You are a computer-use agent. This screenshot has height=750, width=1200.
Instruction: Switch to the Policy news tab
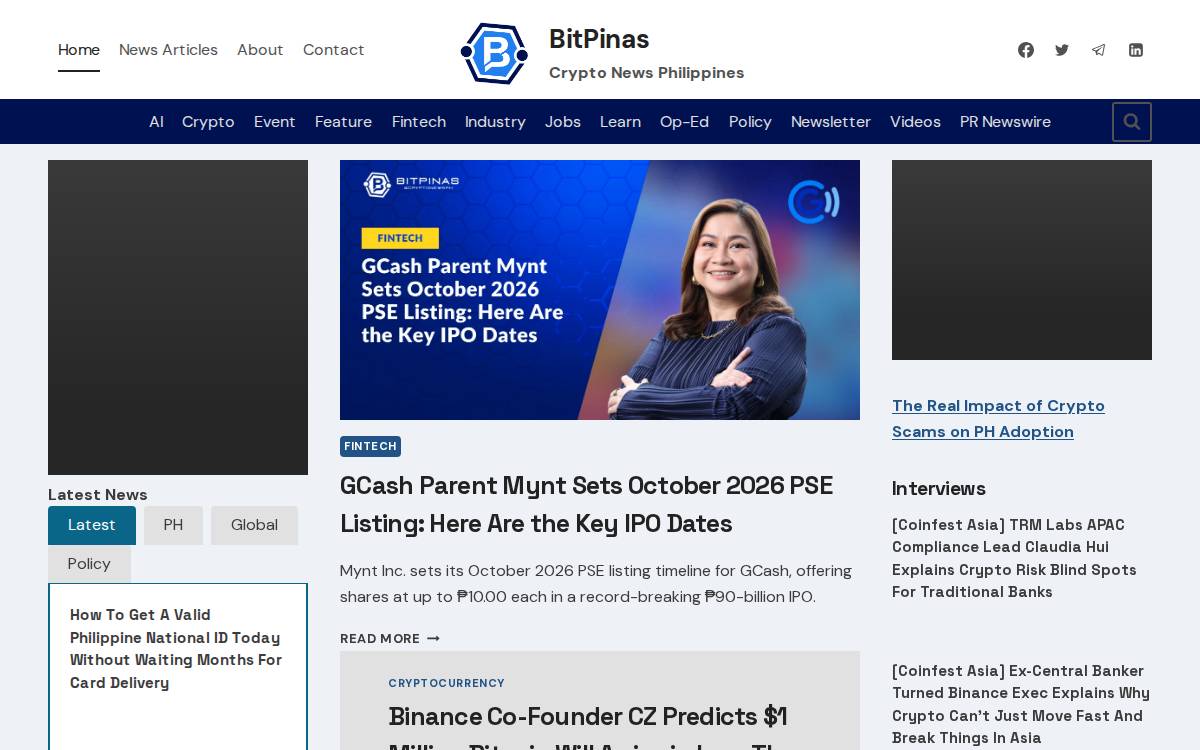click(x=89, y=564)
